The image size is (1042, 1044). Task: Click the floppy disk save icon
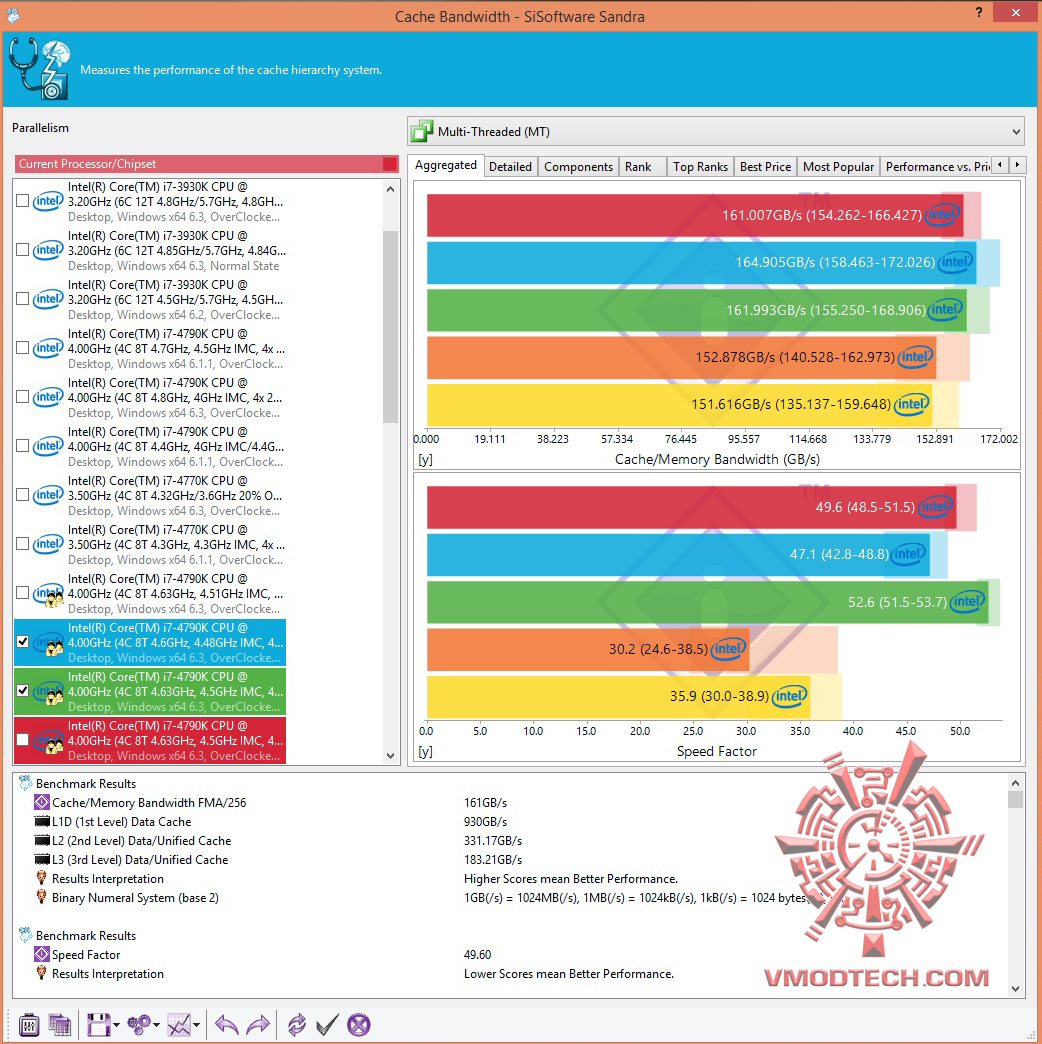point(99,1025)
